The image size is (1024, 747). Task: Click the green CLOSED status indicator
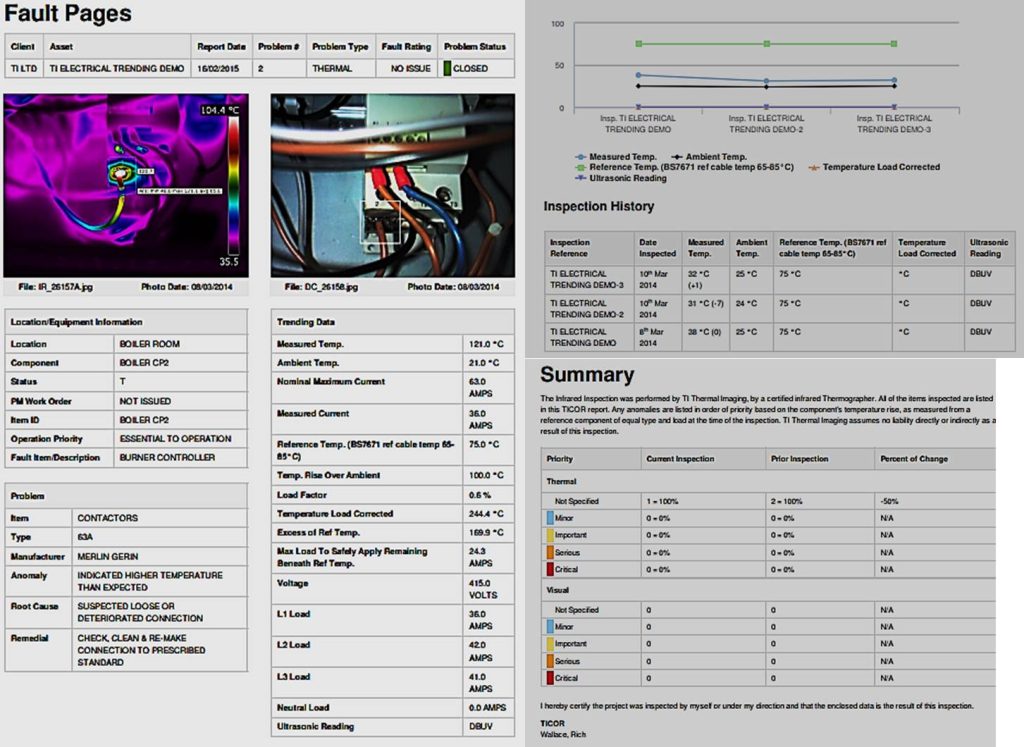coord(447,68)
